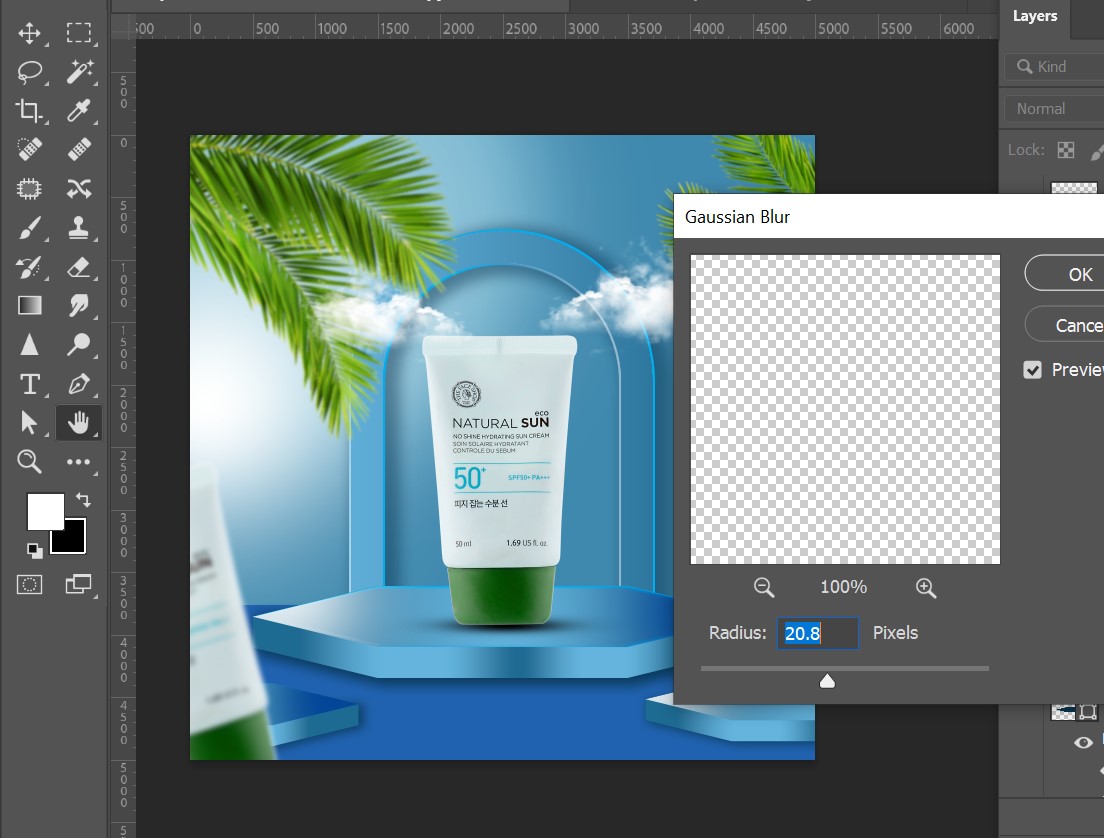
Task: Cancel the Gaussian Blur dialog
Action: click(1064, 325)
